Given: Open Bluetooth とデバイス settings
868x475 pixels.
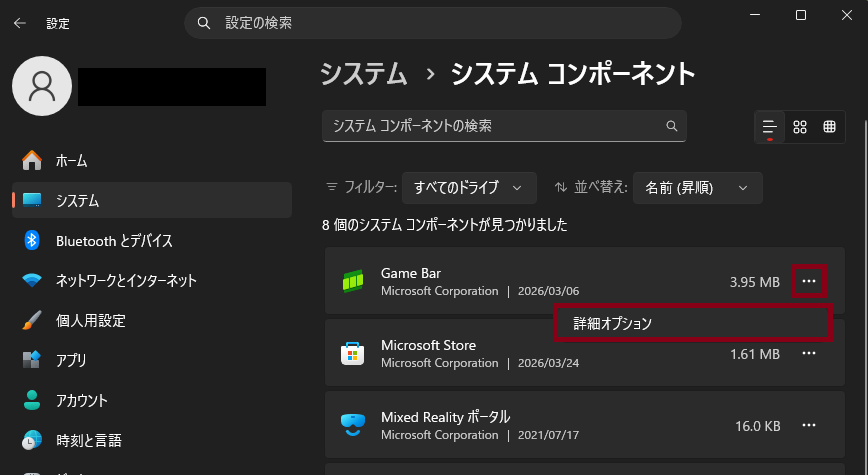Looking at the screenshot, I should (114, 240).
